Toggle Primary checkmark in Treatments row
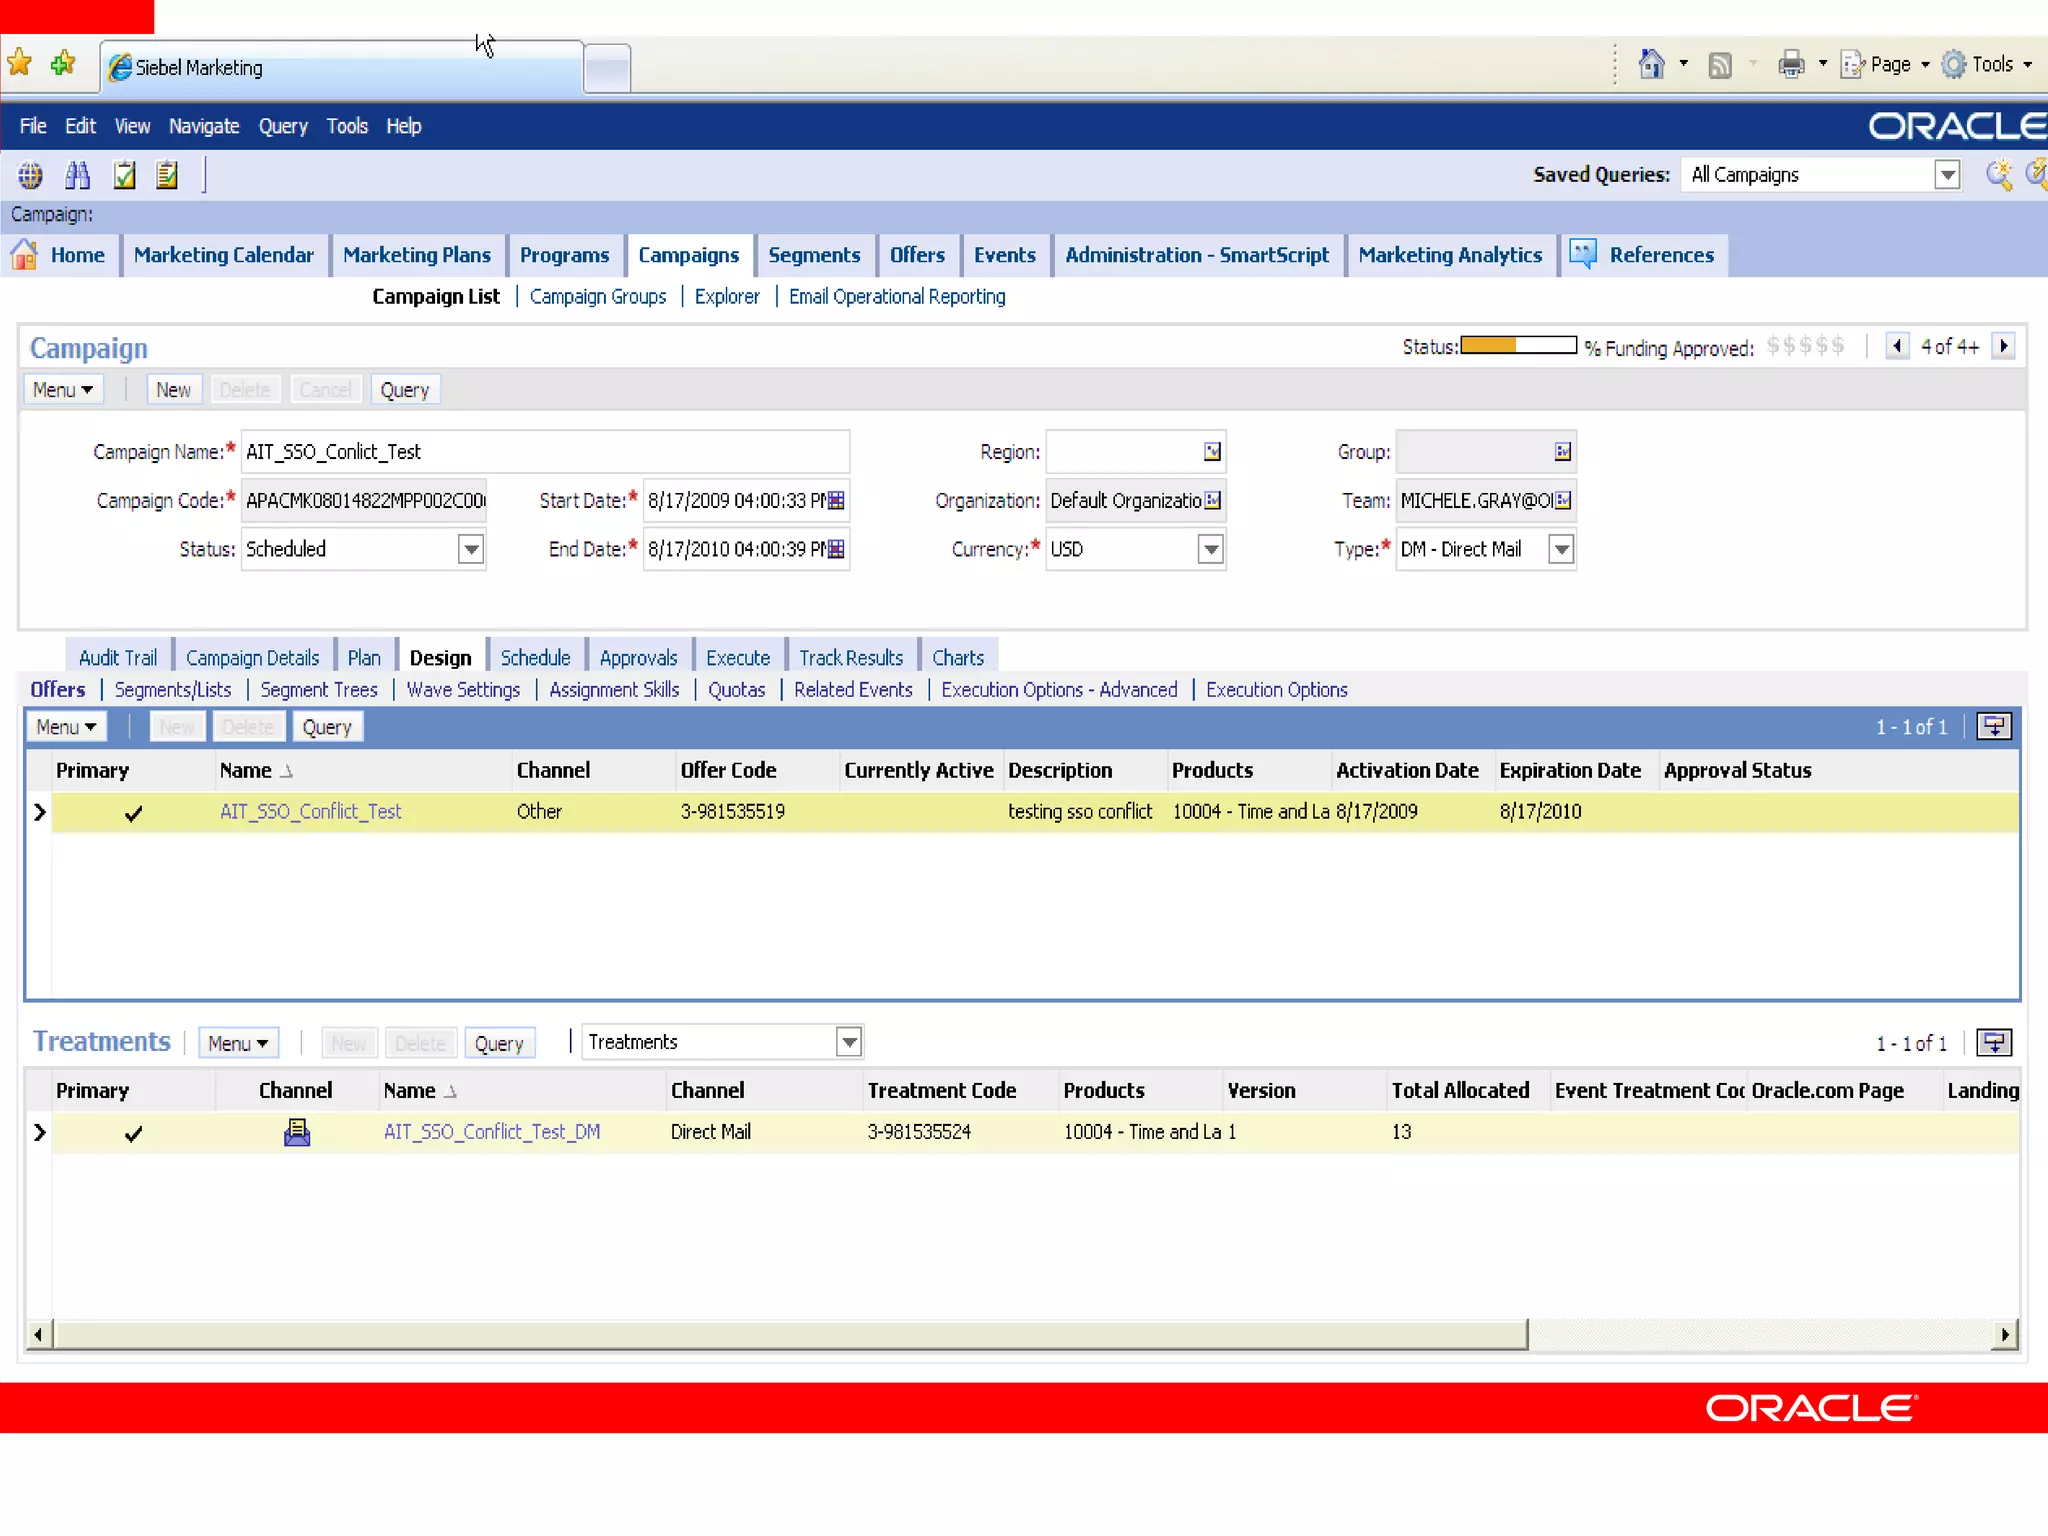Image resolution: width=2048 pixels, height=1536 pixels. (x=133, y=1133)
